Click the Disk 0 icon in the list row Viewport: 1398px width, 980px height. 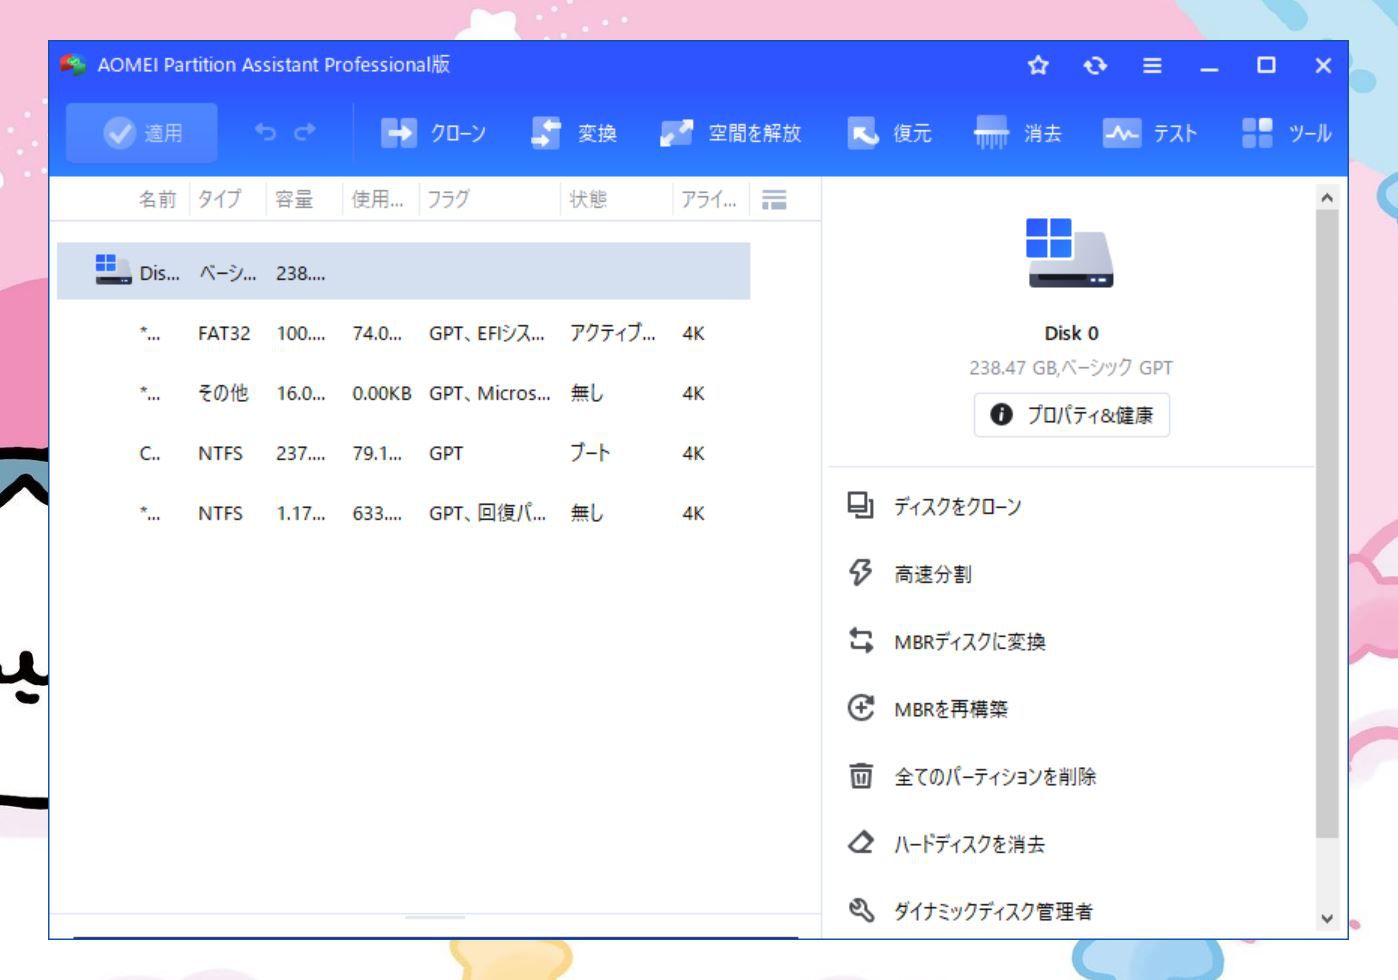tap(113, 270)
